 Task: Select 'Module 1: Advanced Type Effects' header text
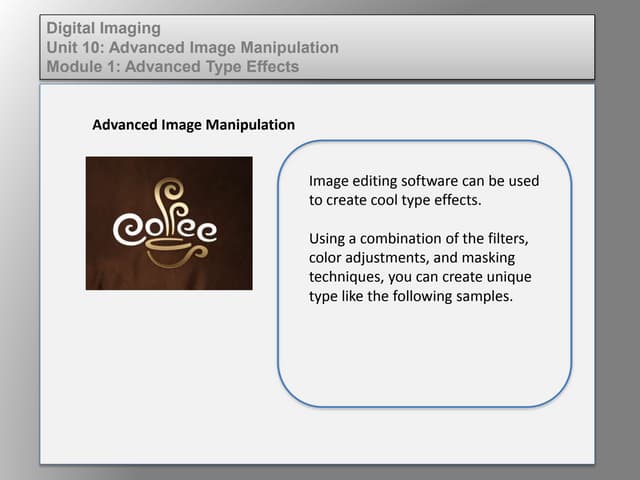point(172,67)
